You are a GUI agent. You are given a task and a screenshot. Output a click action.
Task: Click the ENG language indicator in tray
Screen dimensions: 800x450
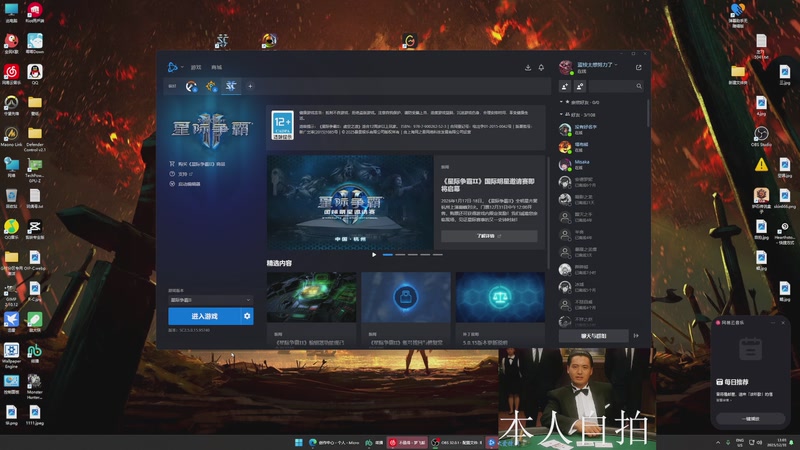(x=740, y=442)
